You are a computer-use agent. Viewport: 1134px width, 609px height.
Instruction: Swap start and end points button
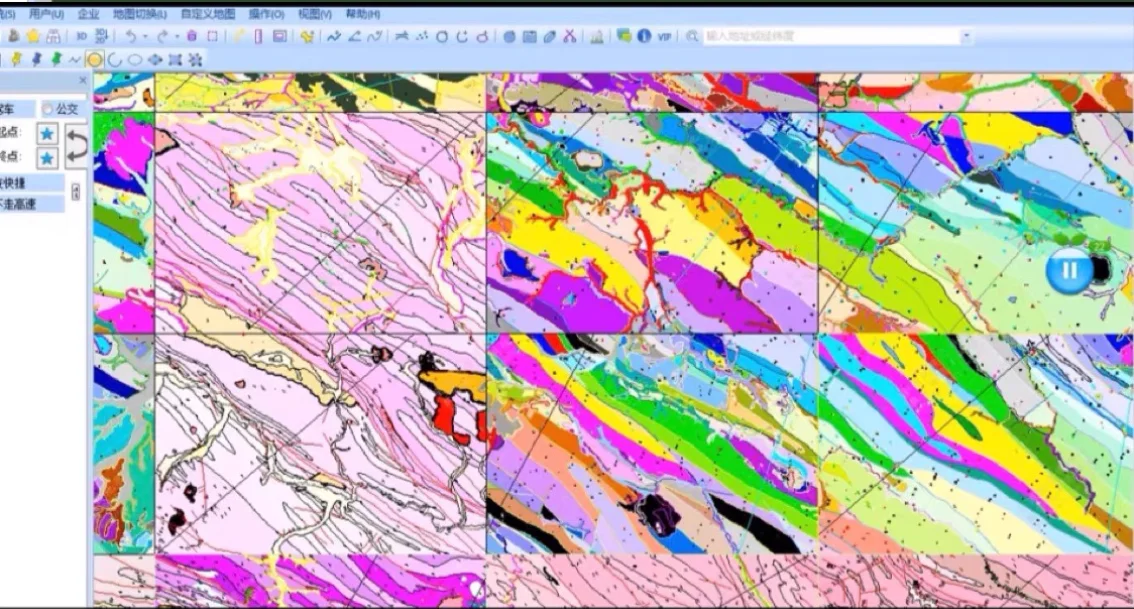click(x=76, y=145)
